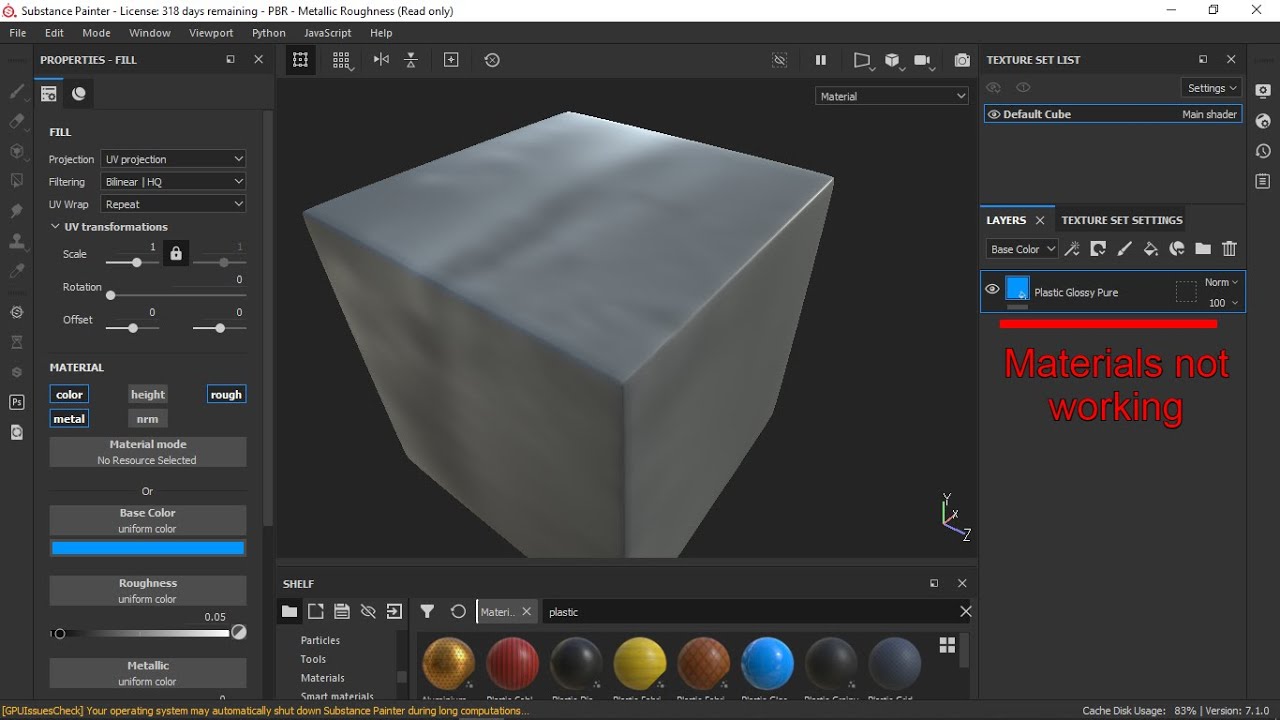Click the Metallic uniform color button
Screen dimensions: 1280x720
pyautogui.click(x=148, y=673)
